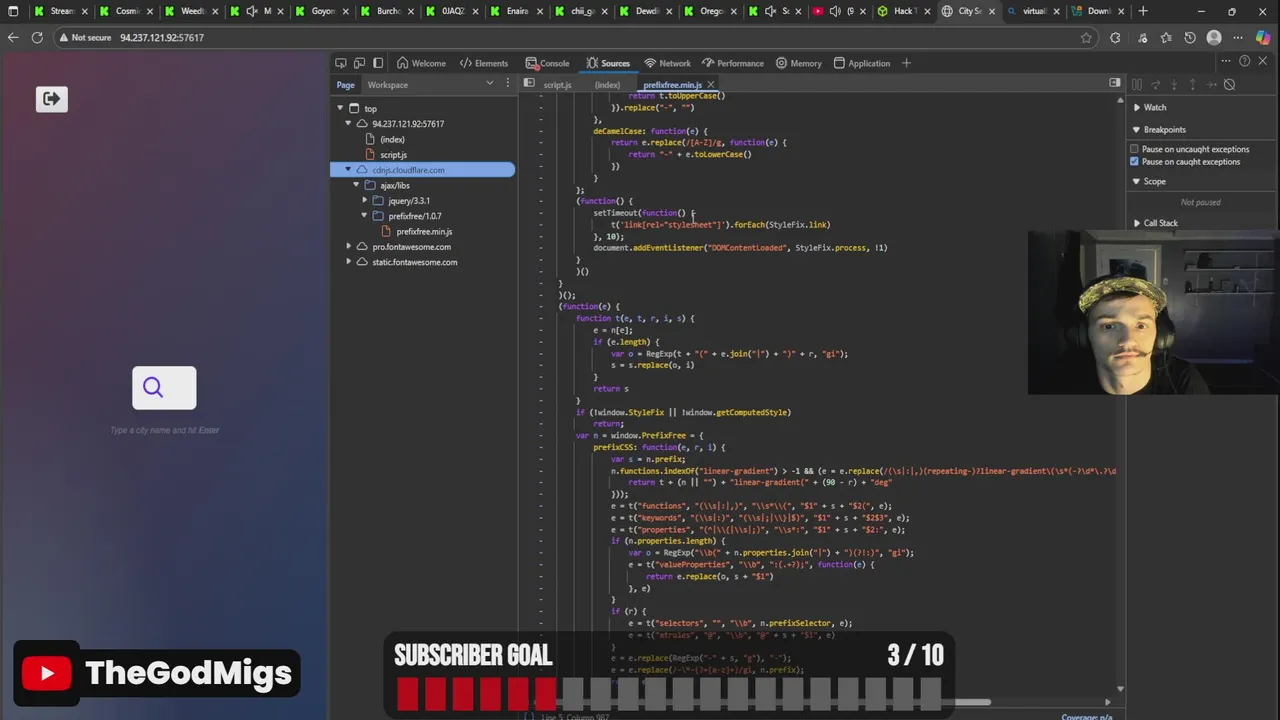The width and height of the screenshot is (1280, 720).
Task: Click the Not secure site info badge
Action: coord(84,37)
